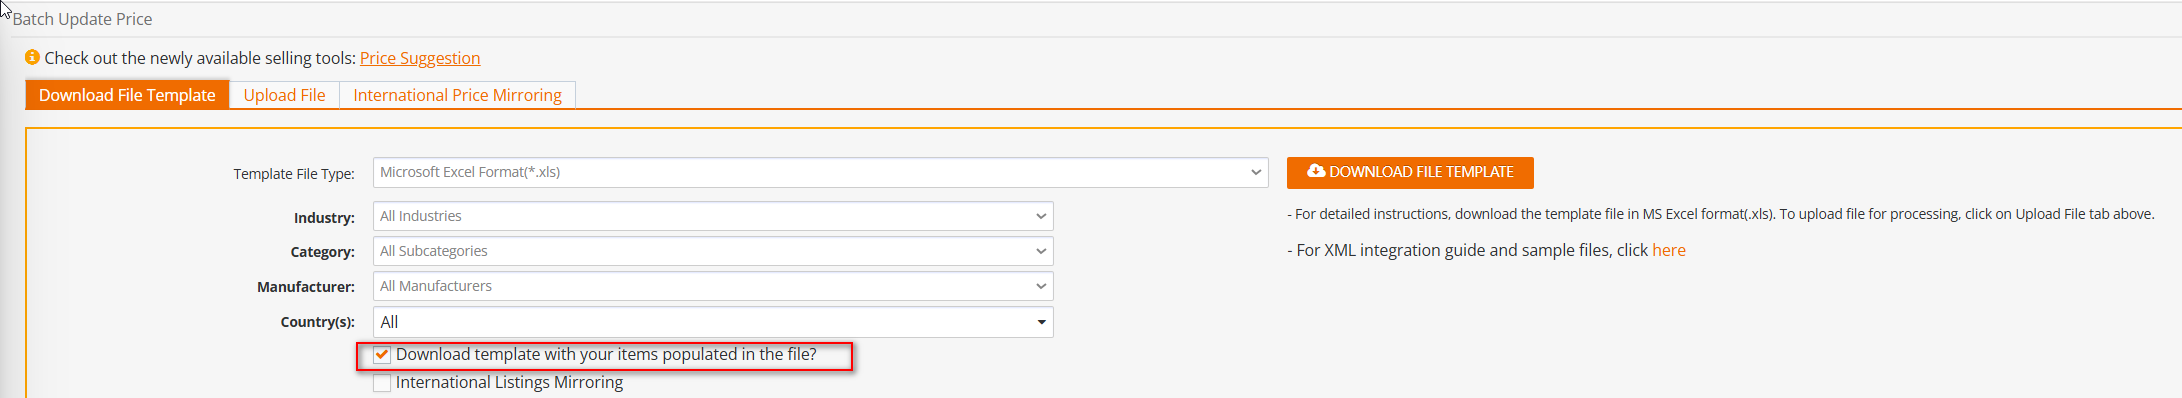2182x398 pixels.
Task: Click the Template File Type dropdown arrow
Action: (x=1256, y=172)
